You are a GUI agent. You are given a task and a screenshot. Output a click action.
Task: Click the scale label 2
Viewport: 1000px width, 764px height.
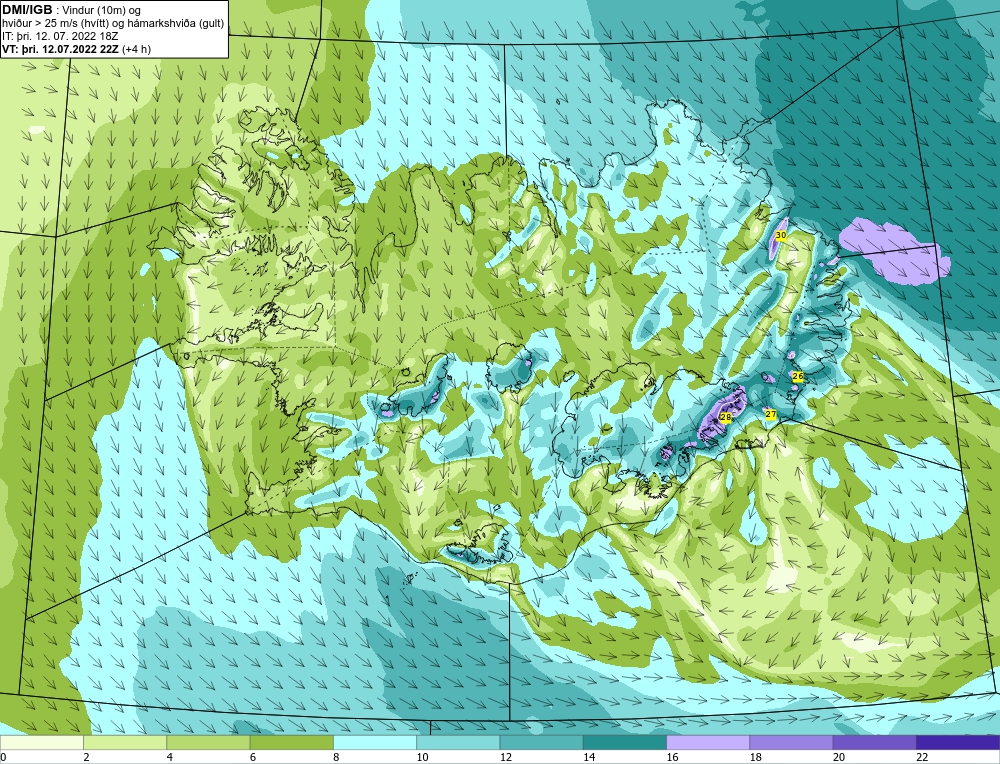(86, 757)
